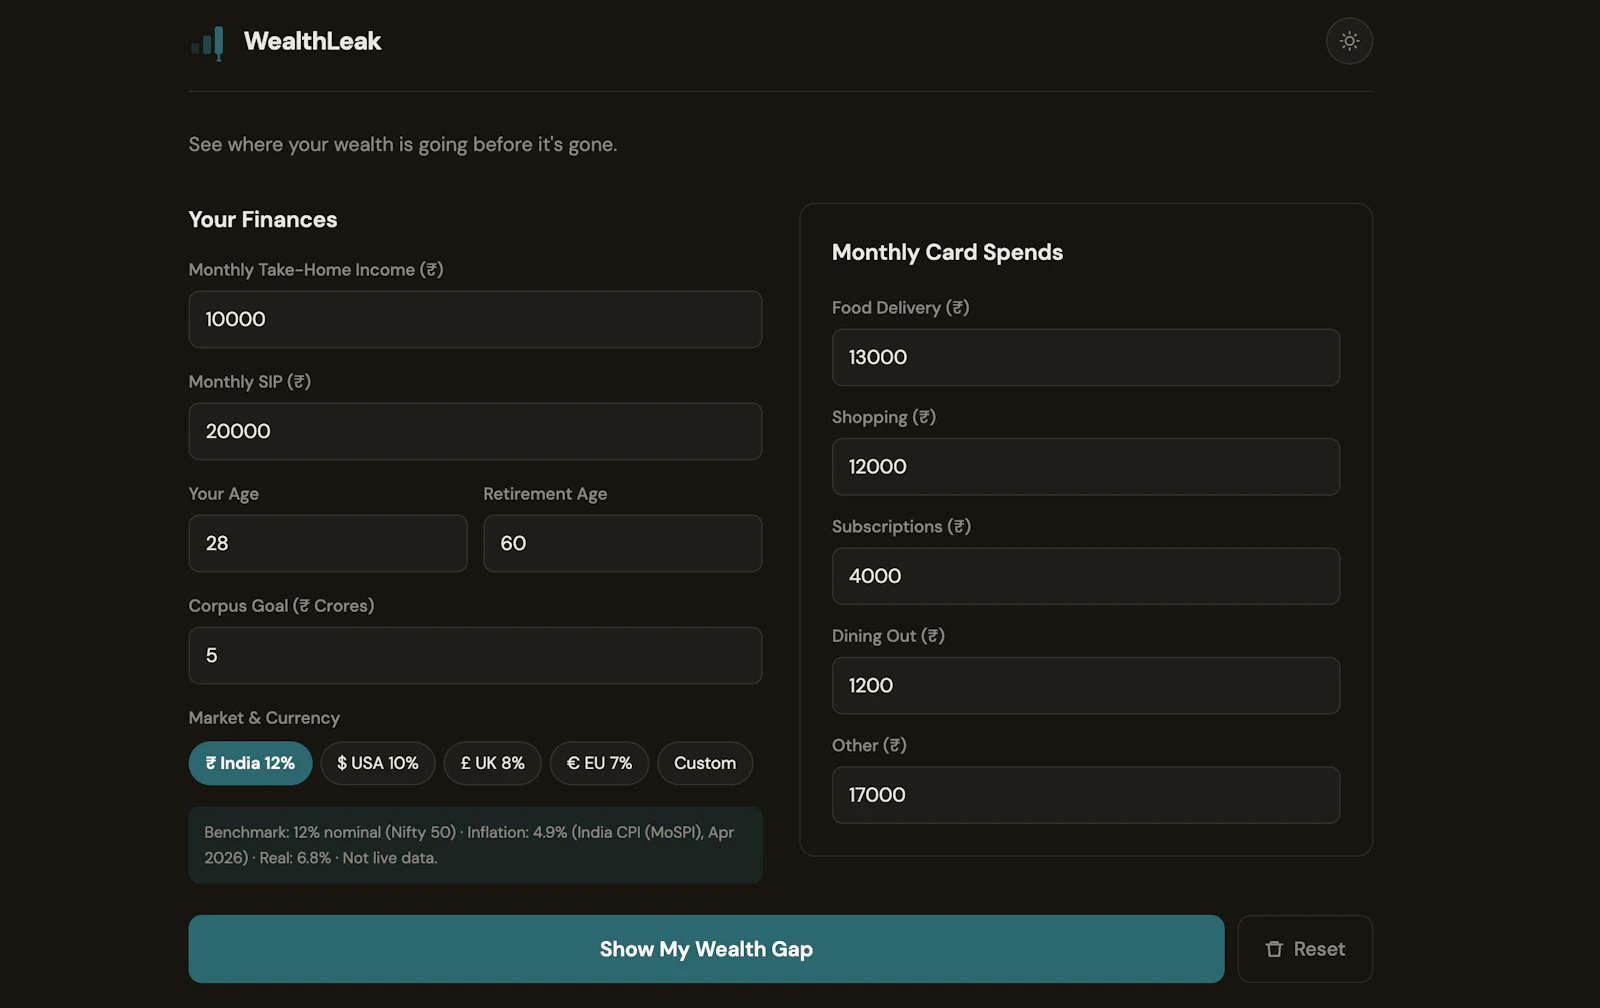The image size is (1600, 1008).
Task: Focus the Monthly SIP input field
Action: [475, 431]
